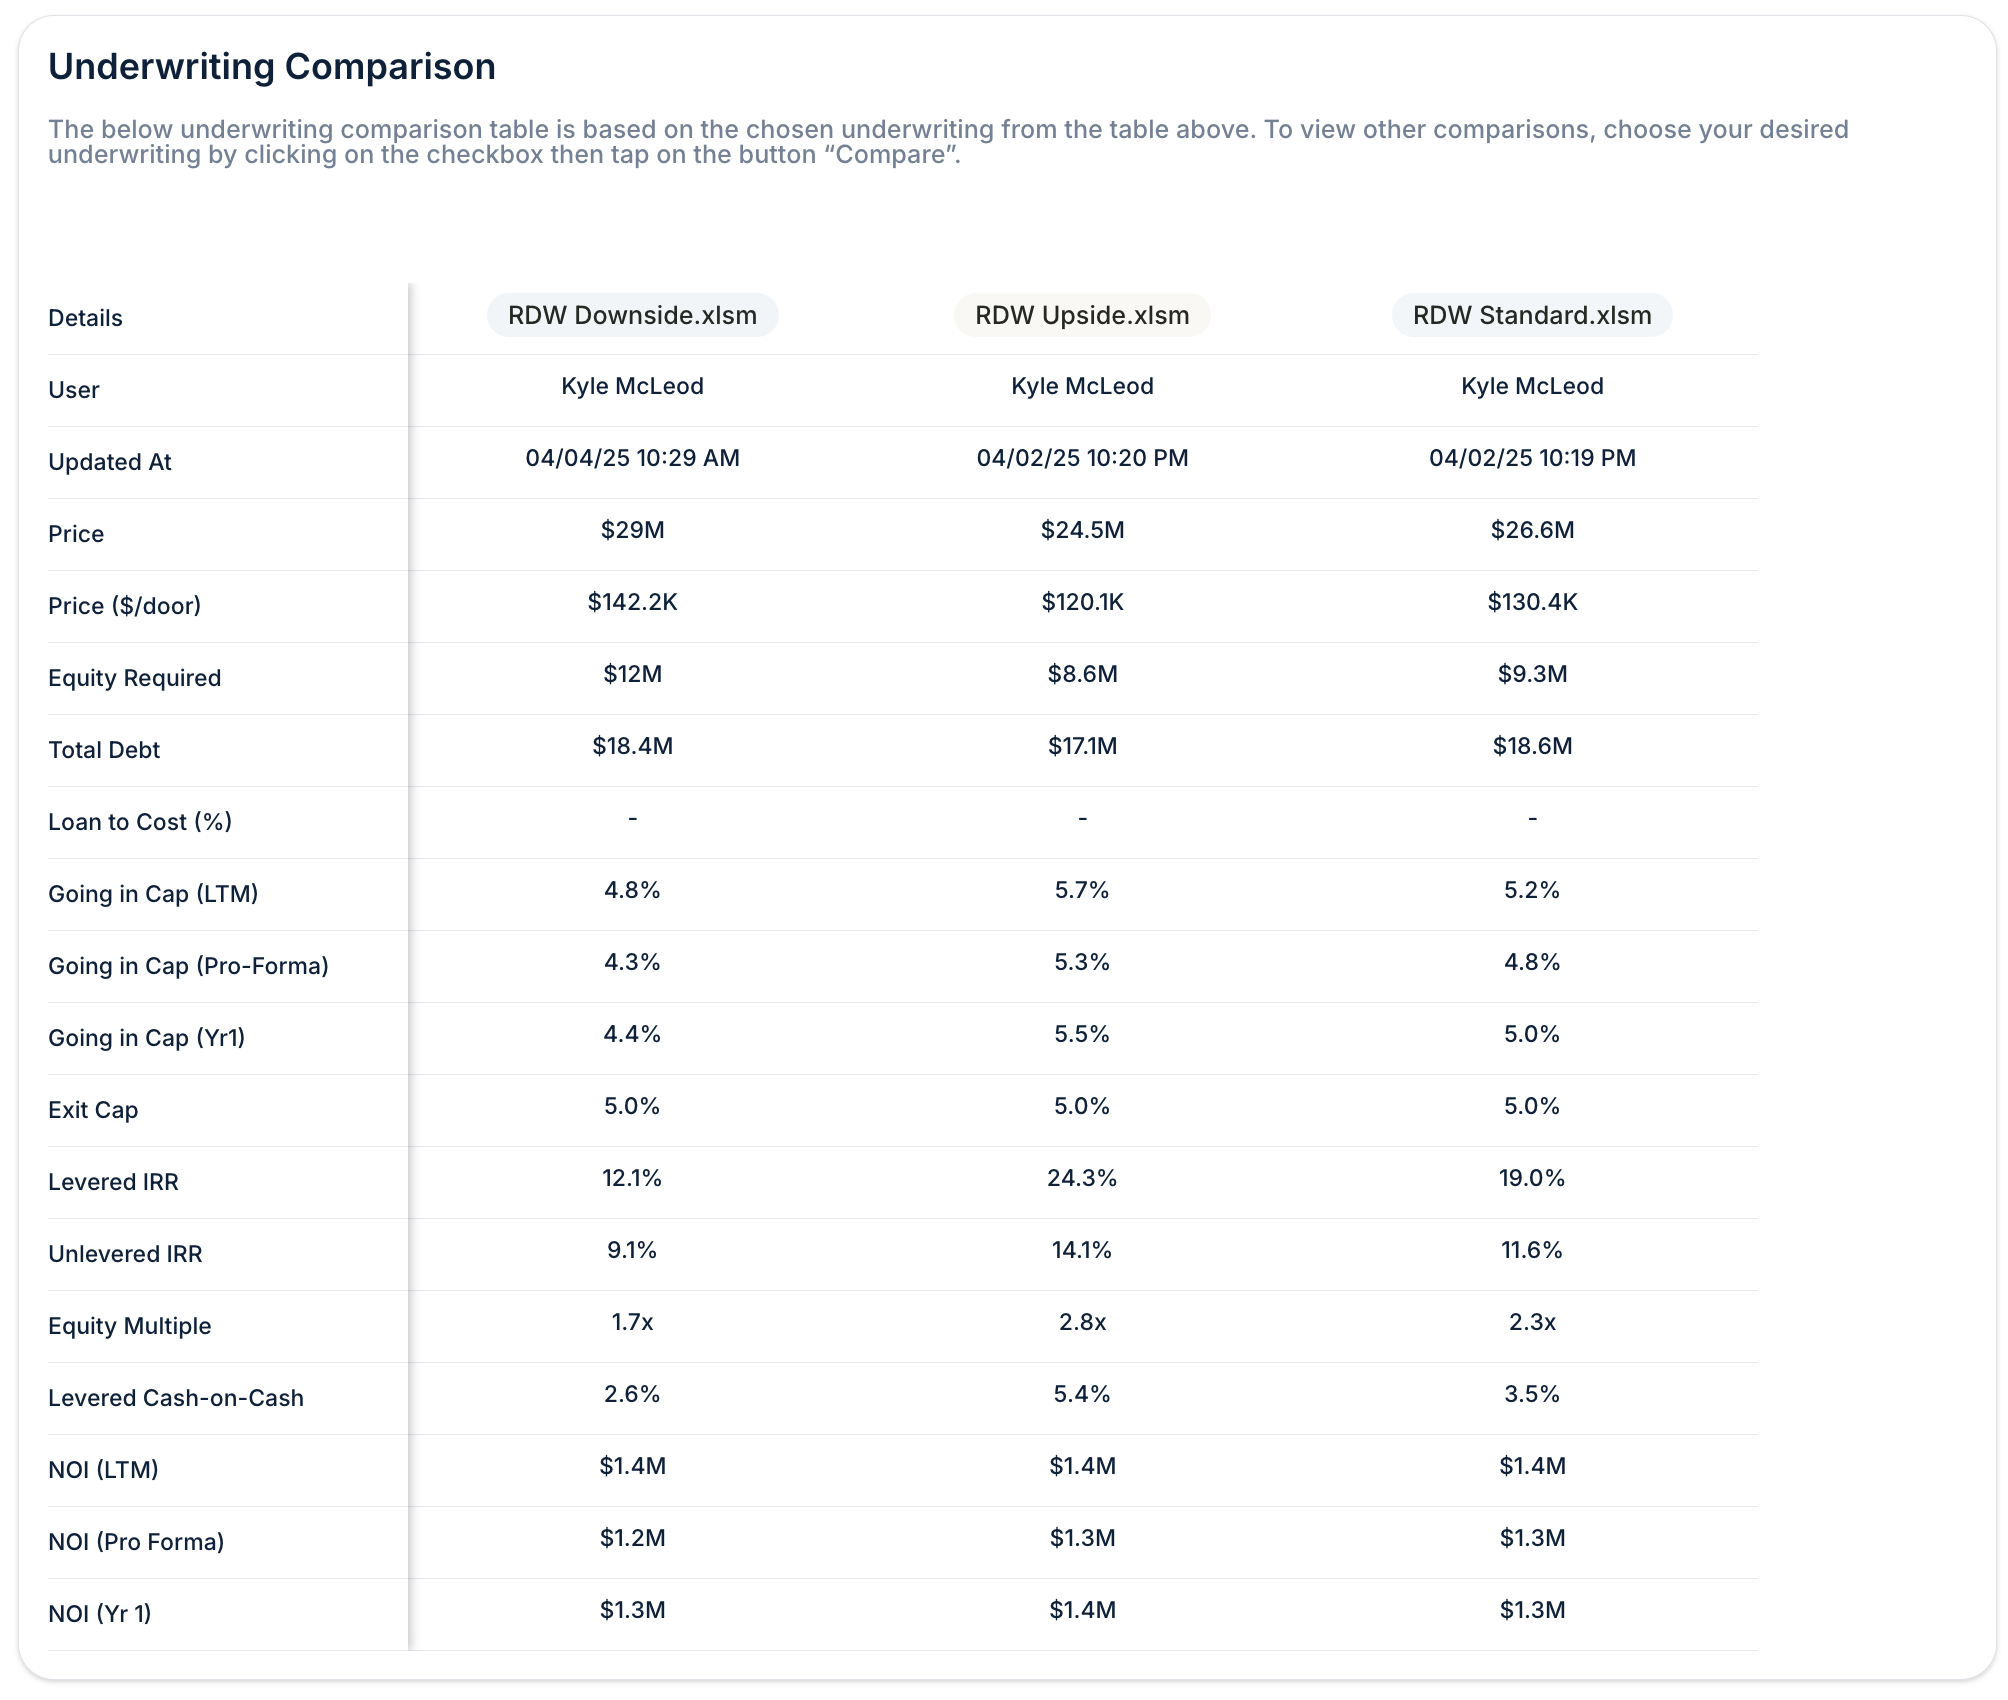Select the RDW Upside.xlsm file chip
Screen dimensions: 2008x1700
[x=1082, y=315]
